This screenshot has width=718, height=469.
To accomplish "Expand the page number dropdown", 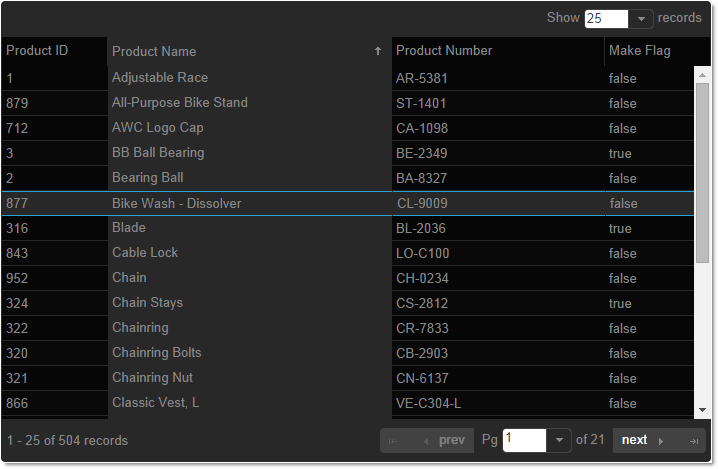I will click(559, 441).
